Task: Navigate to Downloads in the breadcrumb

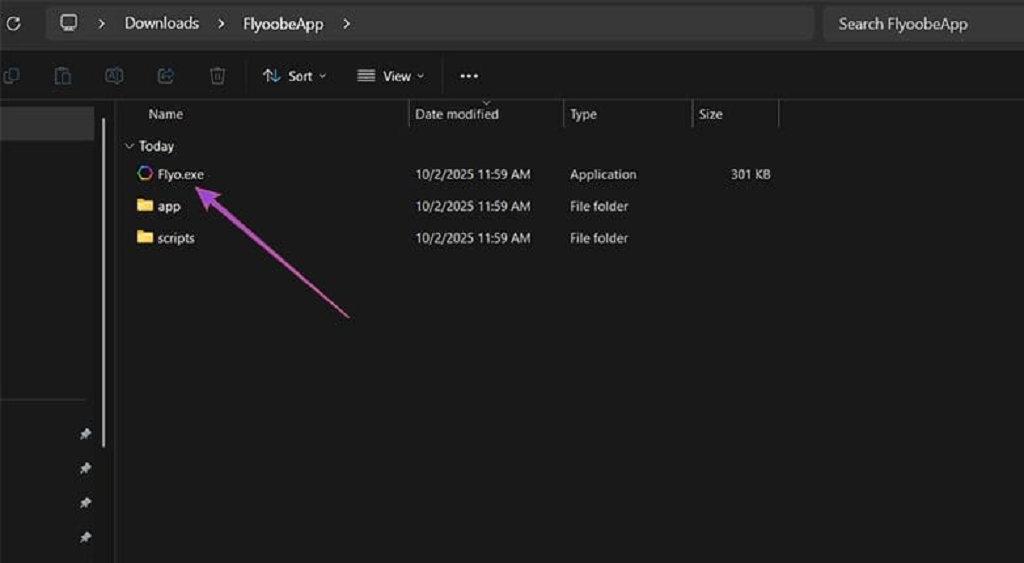Action: (161, 23)
